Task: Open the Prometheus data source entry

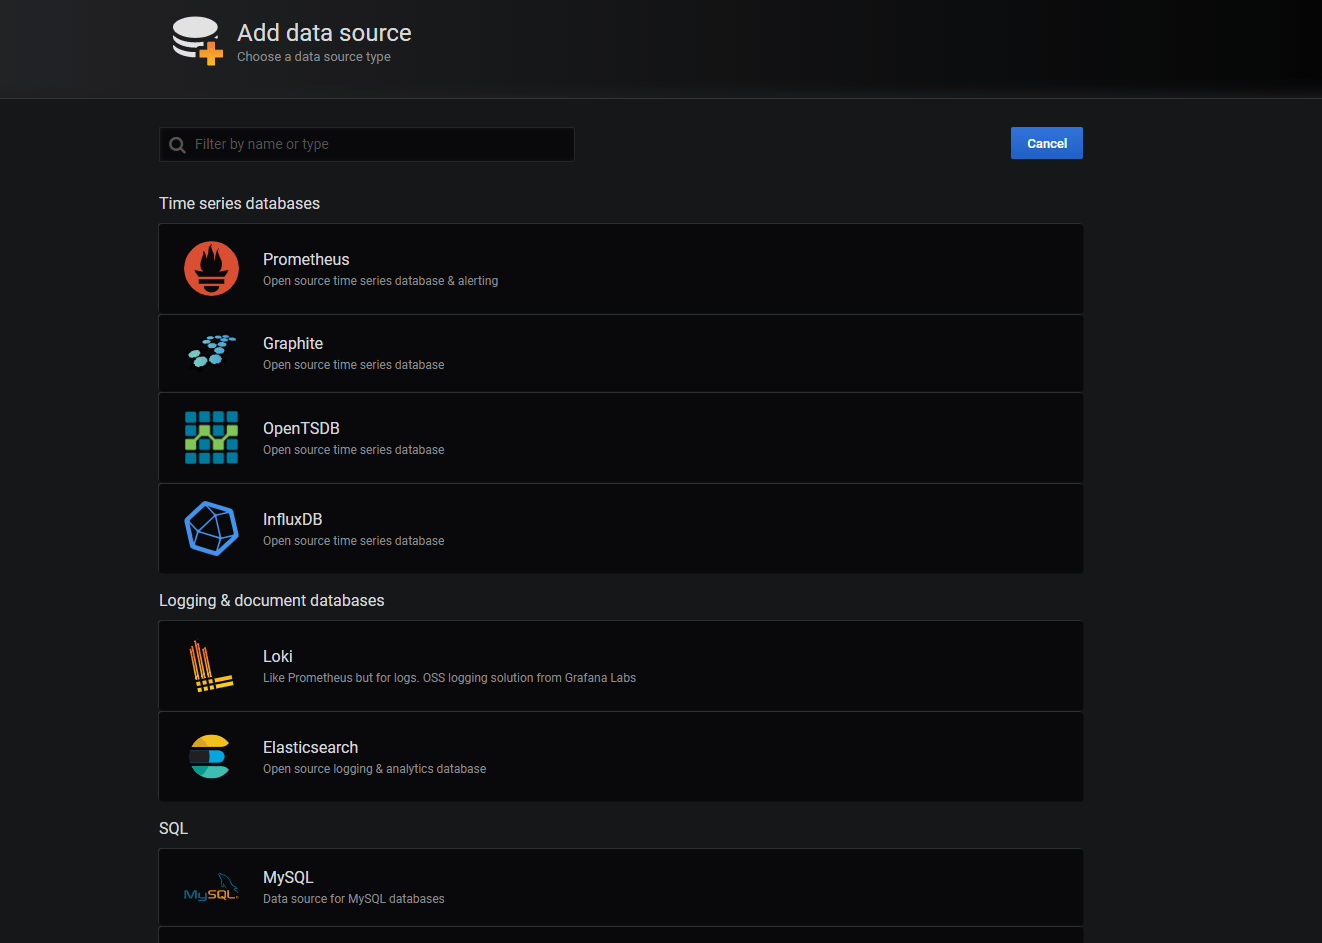Action: coord(620,268)
